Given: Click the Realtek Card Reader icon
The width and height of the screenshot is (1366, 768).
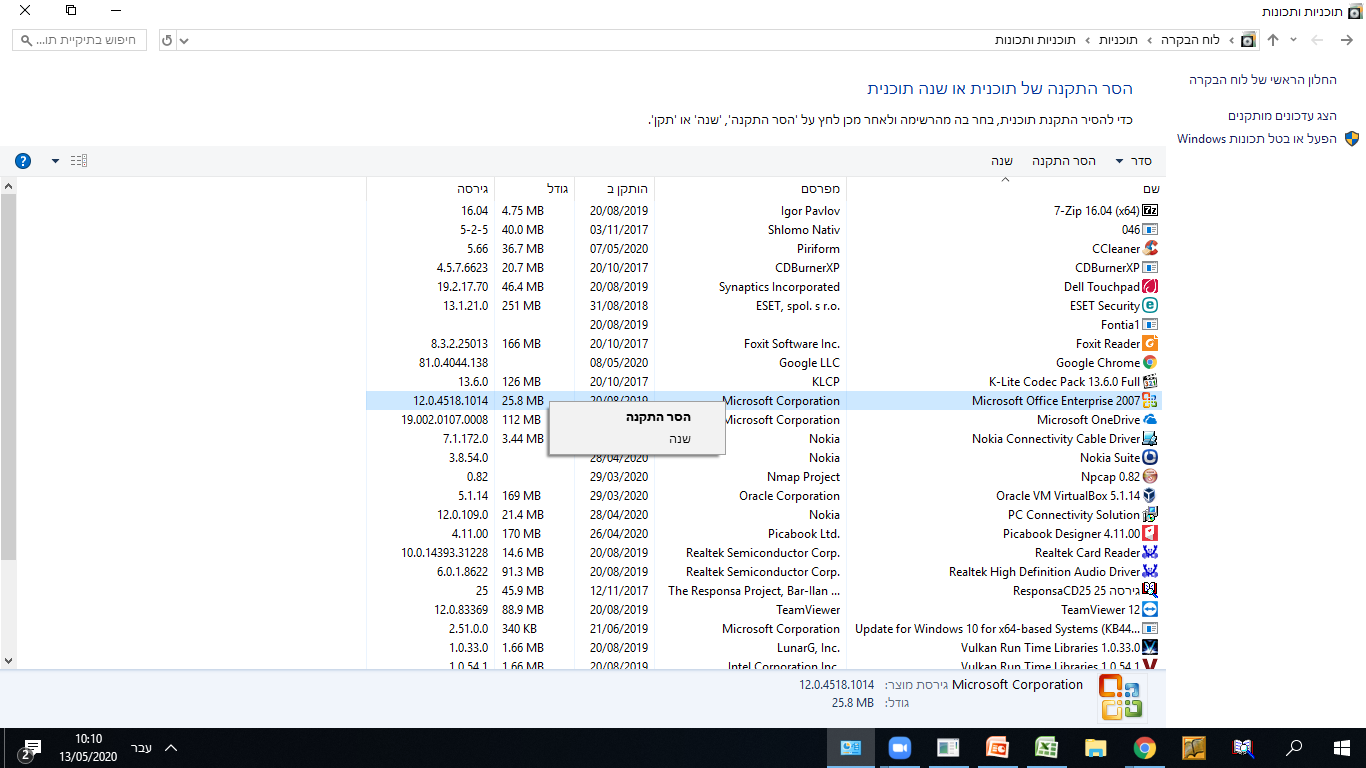Looking at the screenshot, I should [x=1150, y=553].
